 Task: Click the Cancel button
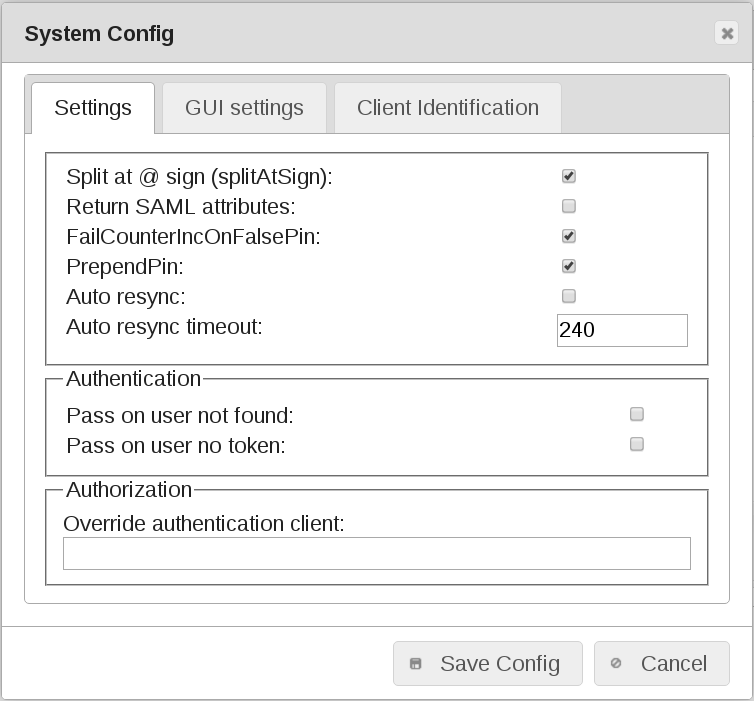click(661, 664)
